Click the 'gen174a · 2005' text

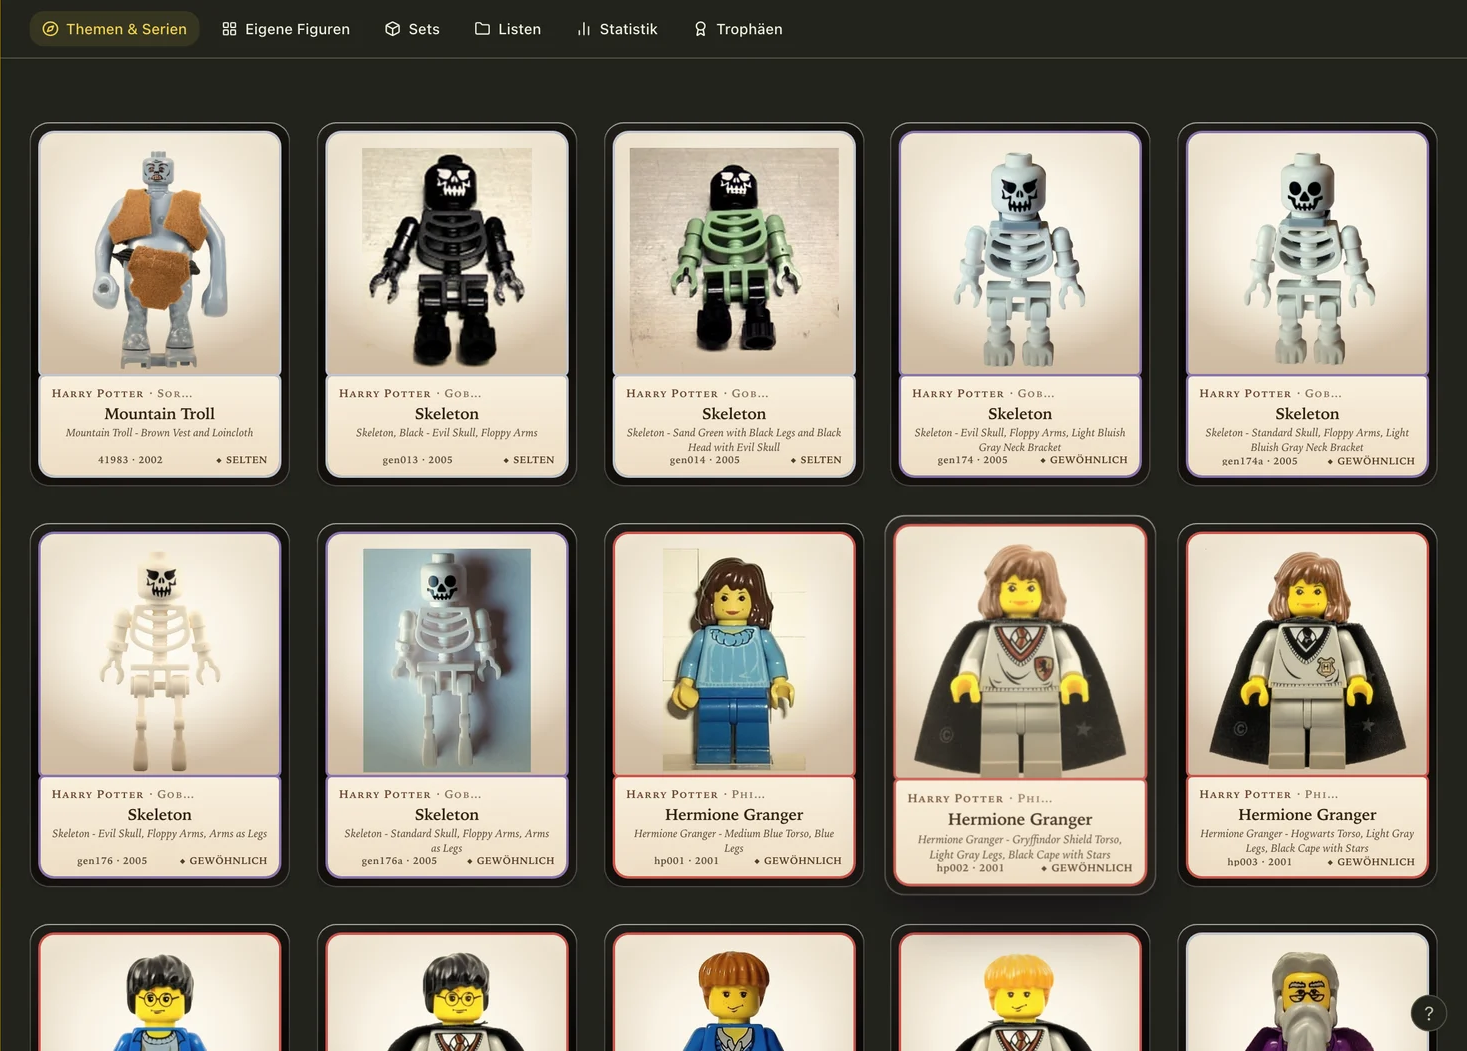(1260, 461)
